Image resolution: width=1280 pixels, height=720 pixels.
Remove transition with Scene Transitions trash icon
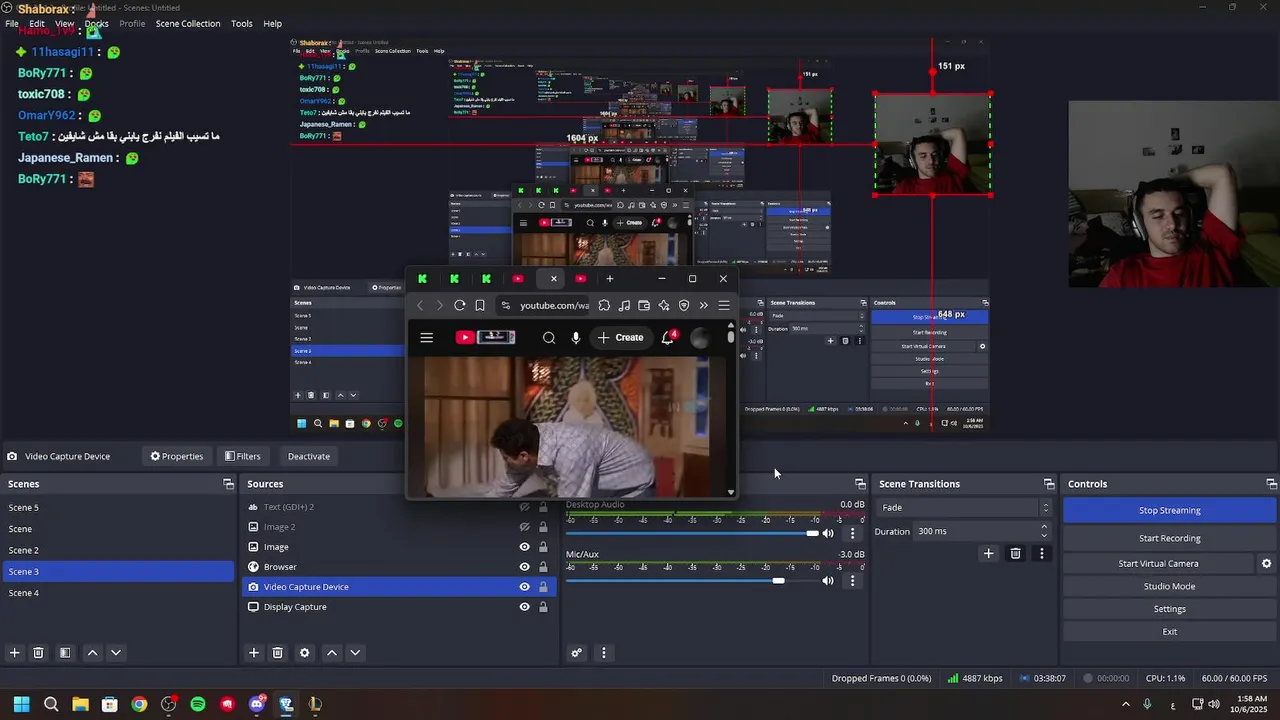(1015, 553)
